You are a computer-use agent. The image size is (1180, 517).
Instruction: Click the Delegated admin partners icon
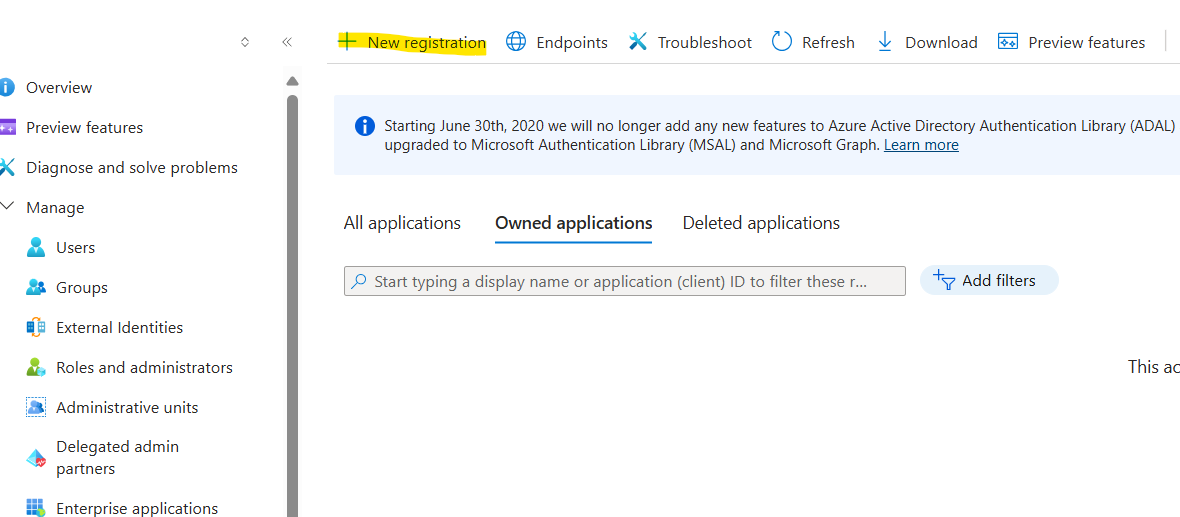coord(35,458)
